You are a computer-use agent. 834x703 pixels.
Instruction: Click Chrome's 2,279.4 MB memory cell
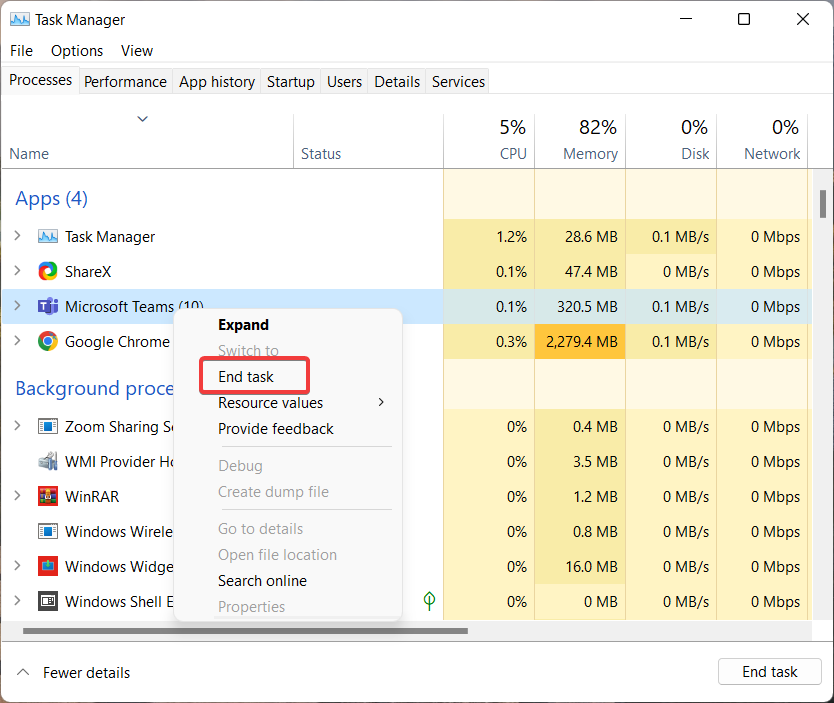pyautogui.click(x=580, y=341)
